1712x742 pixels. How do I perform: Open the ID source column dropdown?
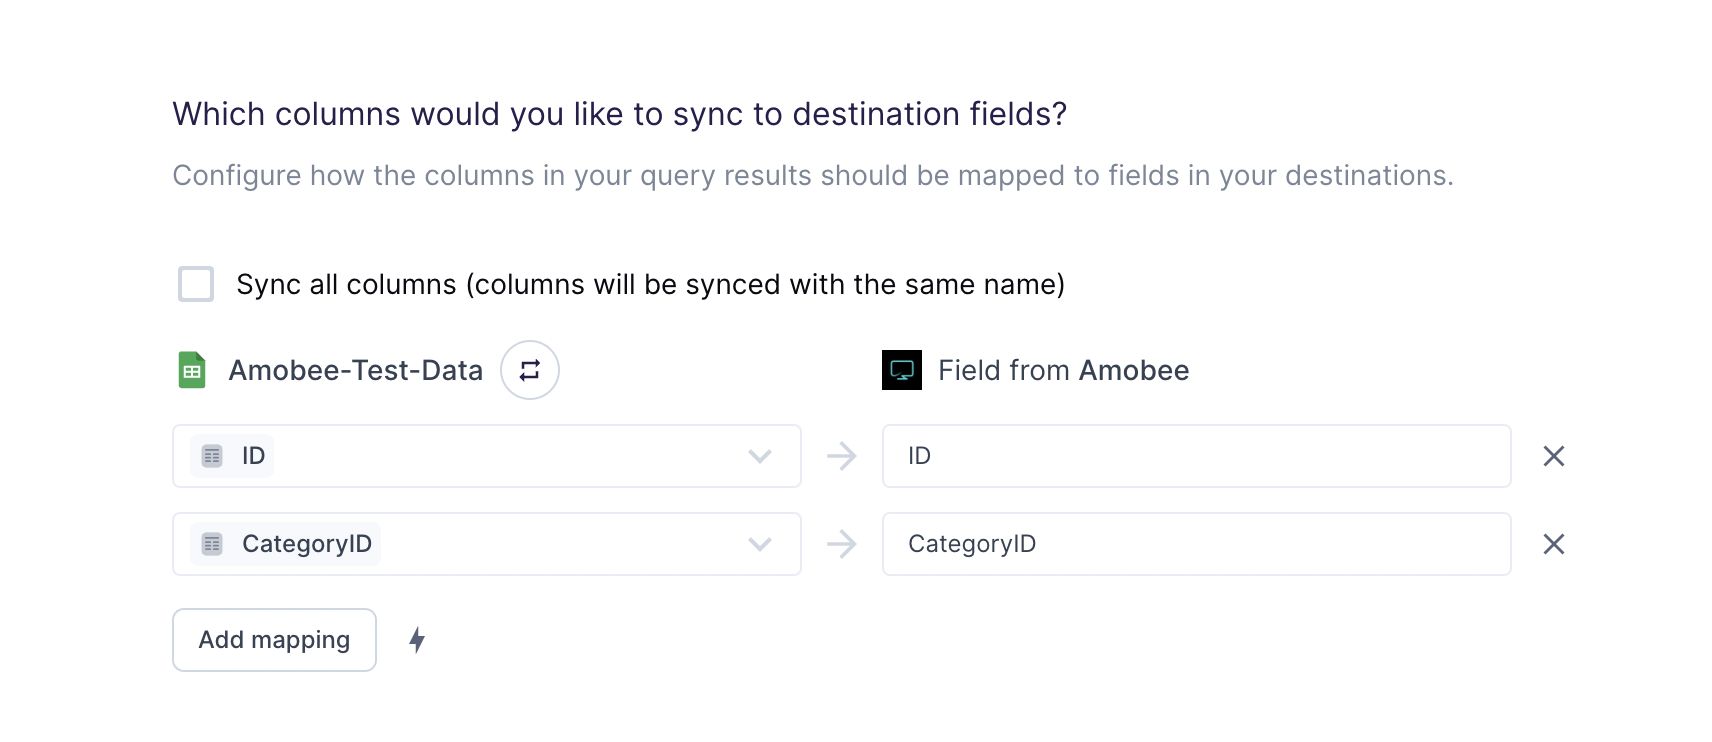[x=487, y=456]
